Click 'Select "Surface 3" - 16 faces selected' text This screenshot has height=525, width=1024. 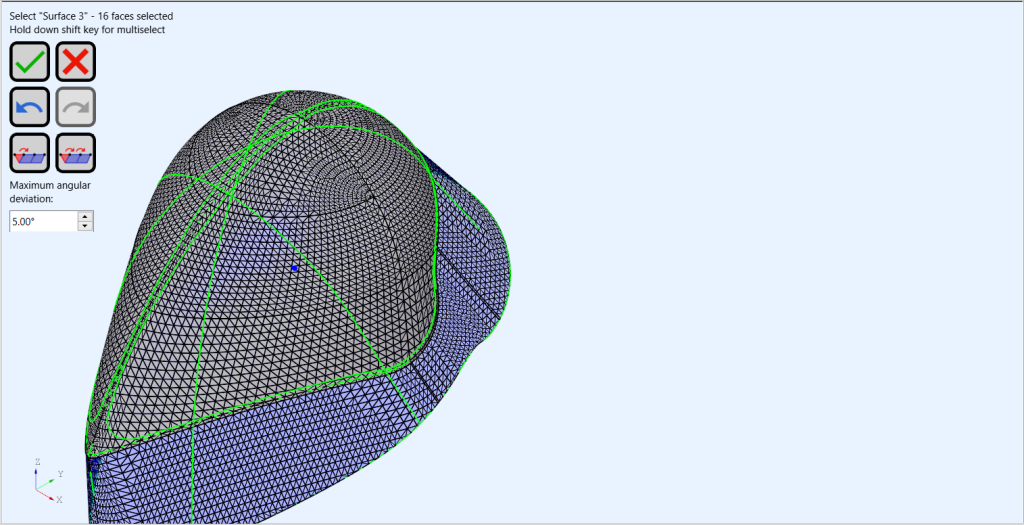91,16
